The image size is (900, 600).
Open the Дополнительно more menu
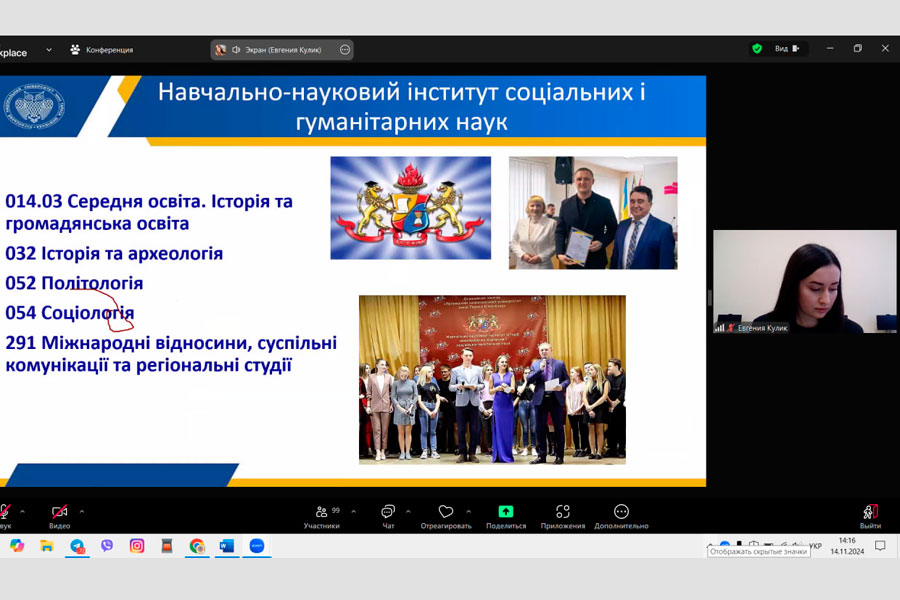click(x=621, y=516)
